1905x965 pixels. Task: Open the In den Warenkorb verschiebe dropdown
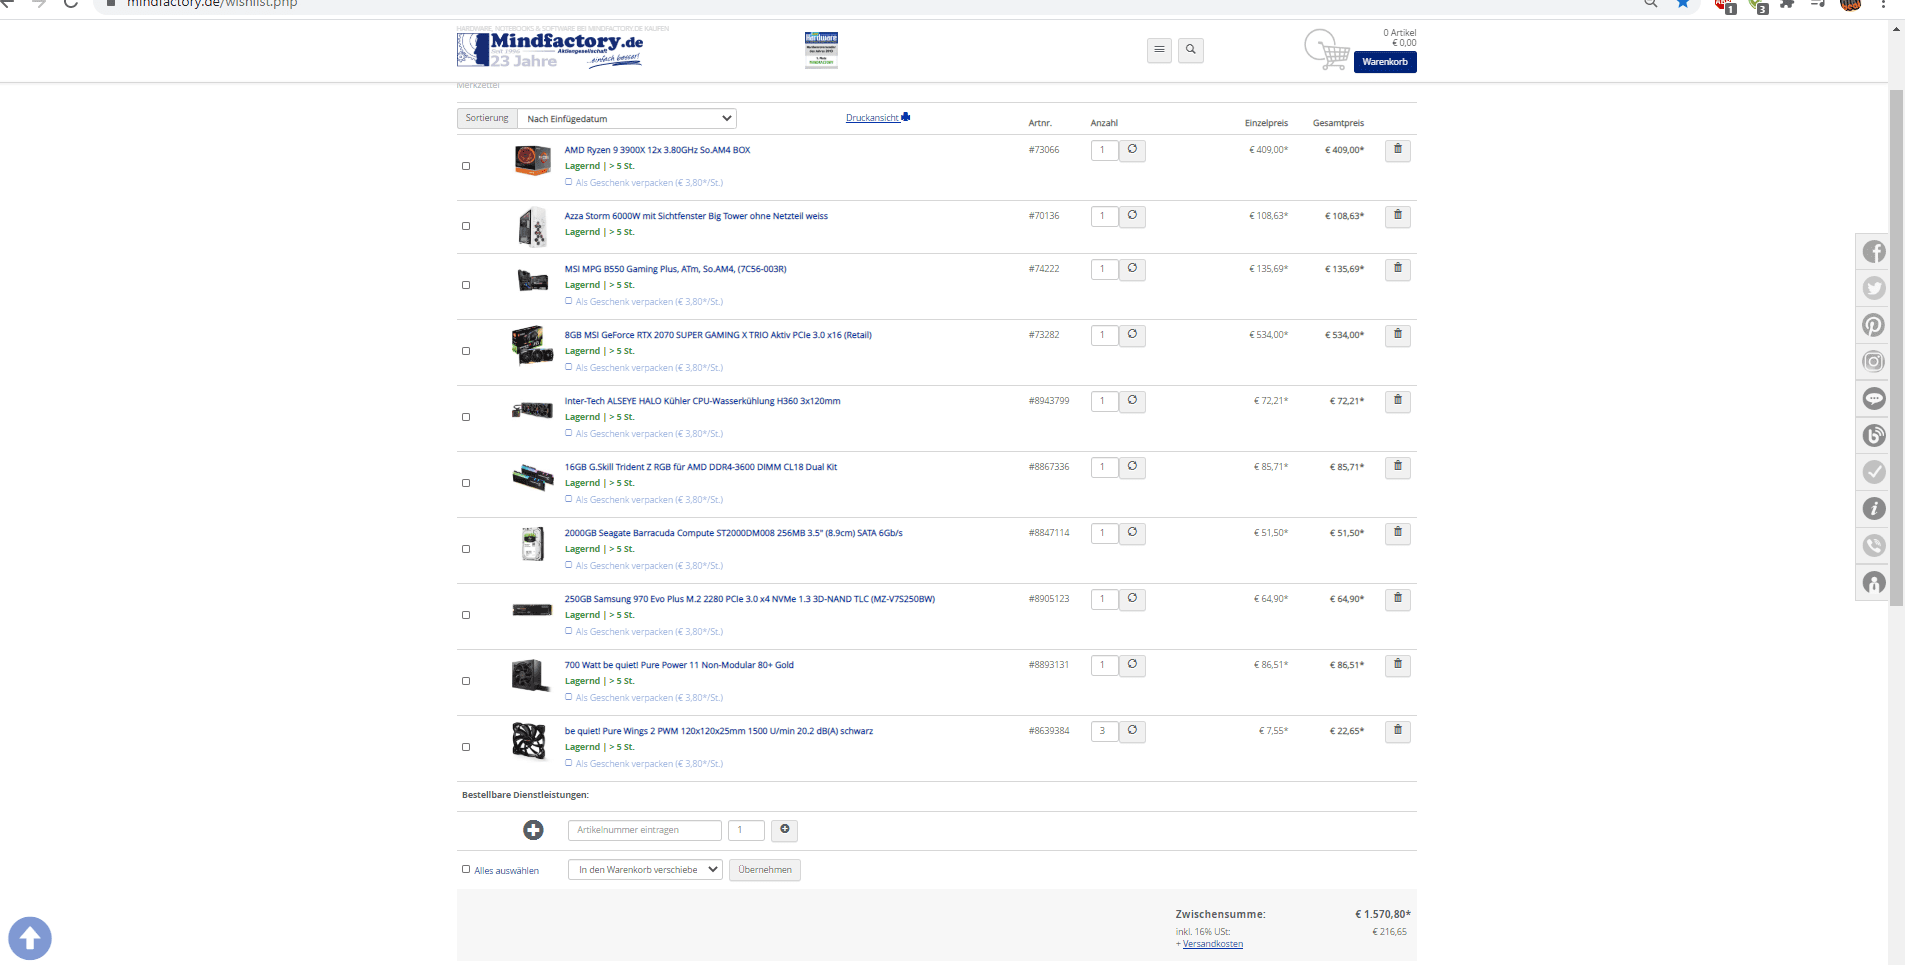pos(645,870)
